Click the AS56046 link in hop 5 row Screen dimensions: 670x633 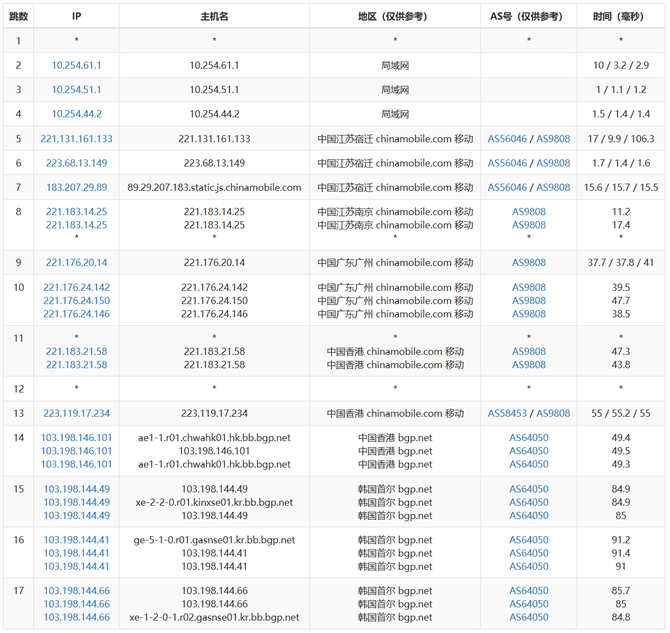point(508,139)
